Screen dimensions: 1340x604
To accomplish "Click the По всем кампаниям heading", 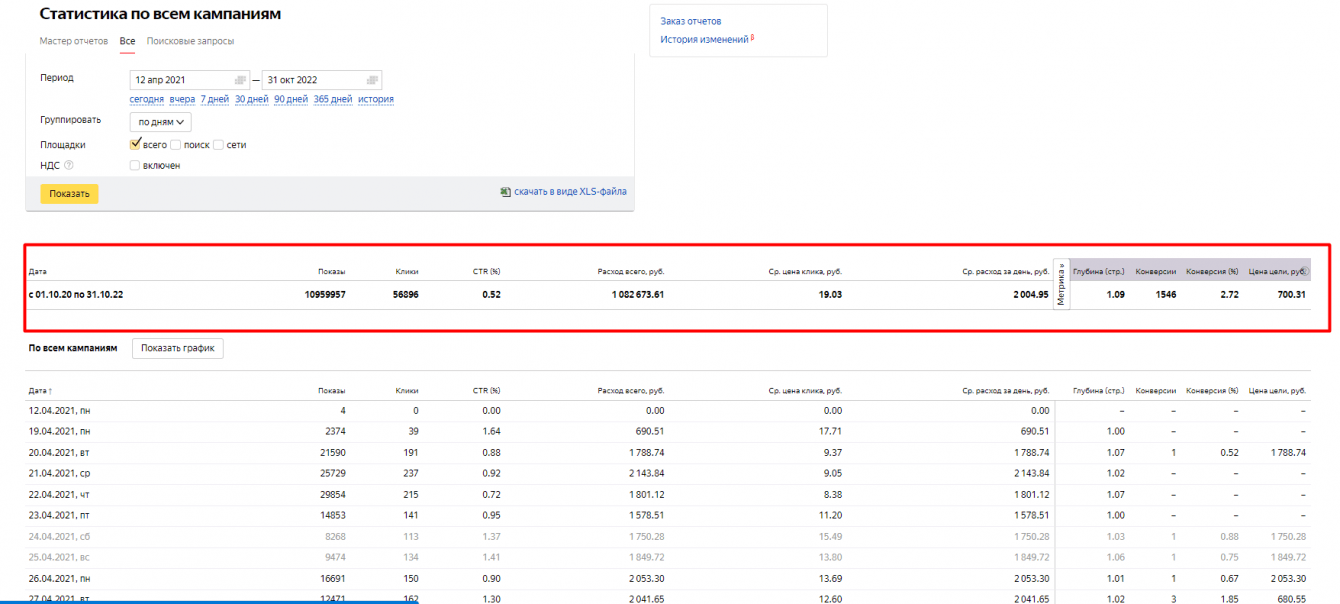I will pyautogui.click(x=73, y=348).
